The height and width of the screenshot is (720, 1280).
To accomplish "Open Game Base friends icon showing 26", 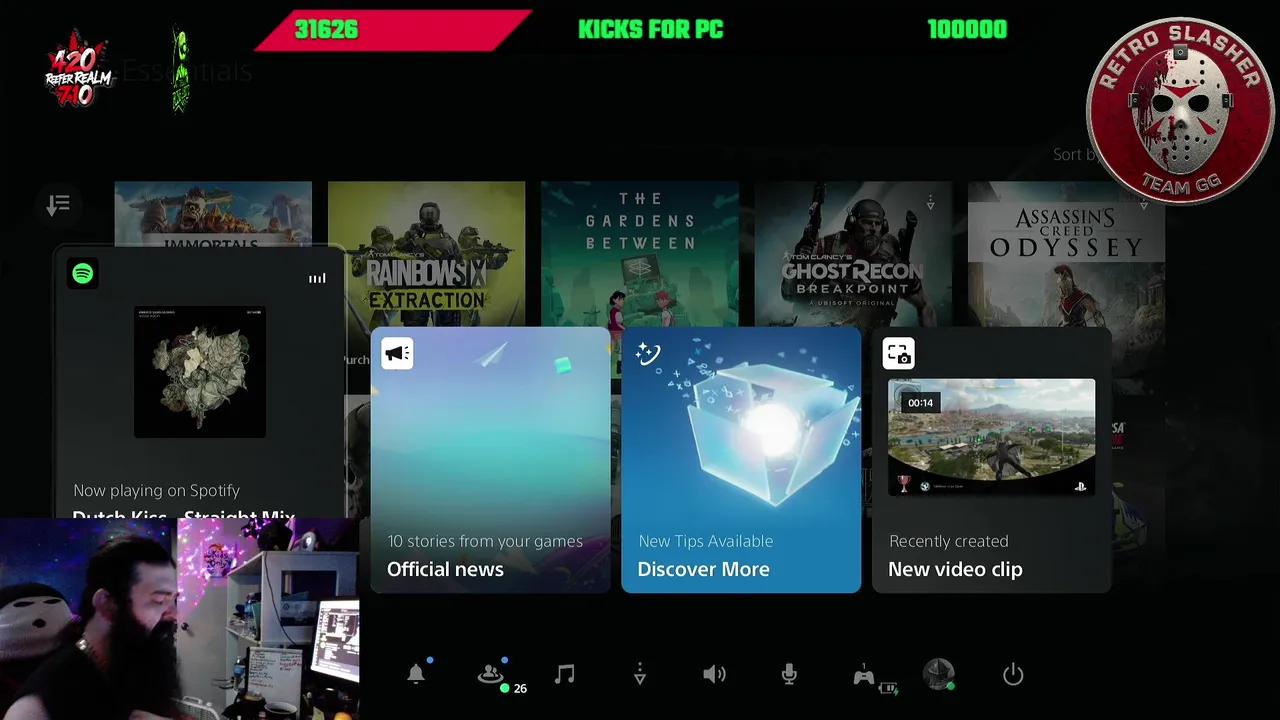I will (x=492, y=675).
